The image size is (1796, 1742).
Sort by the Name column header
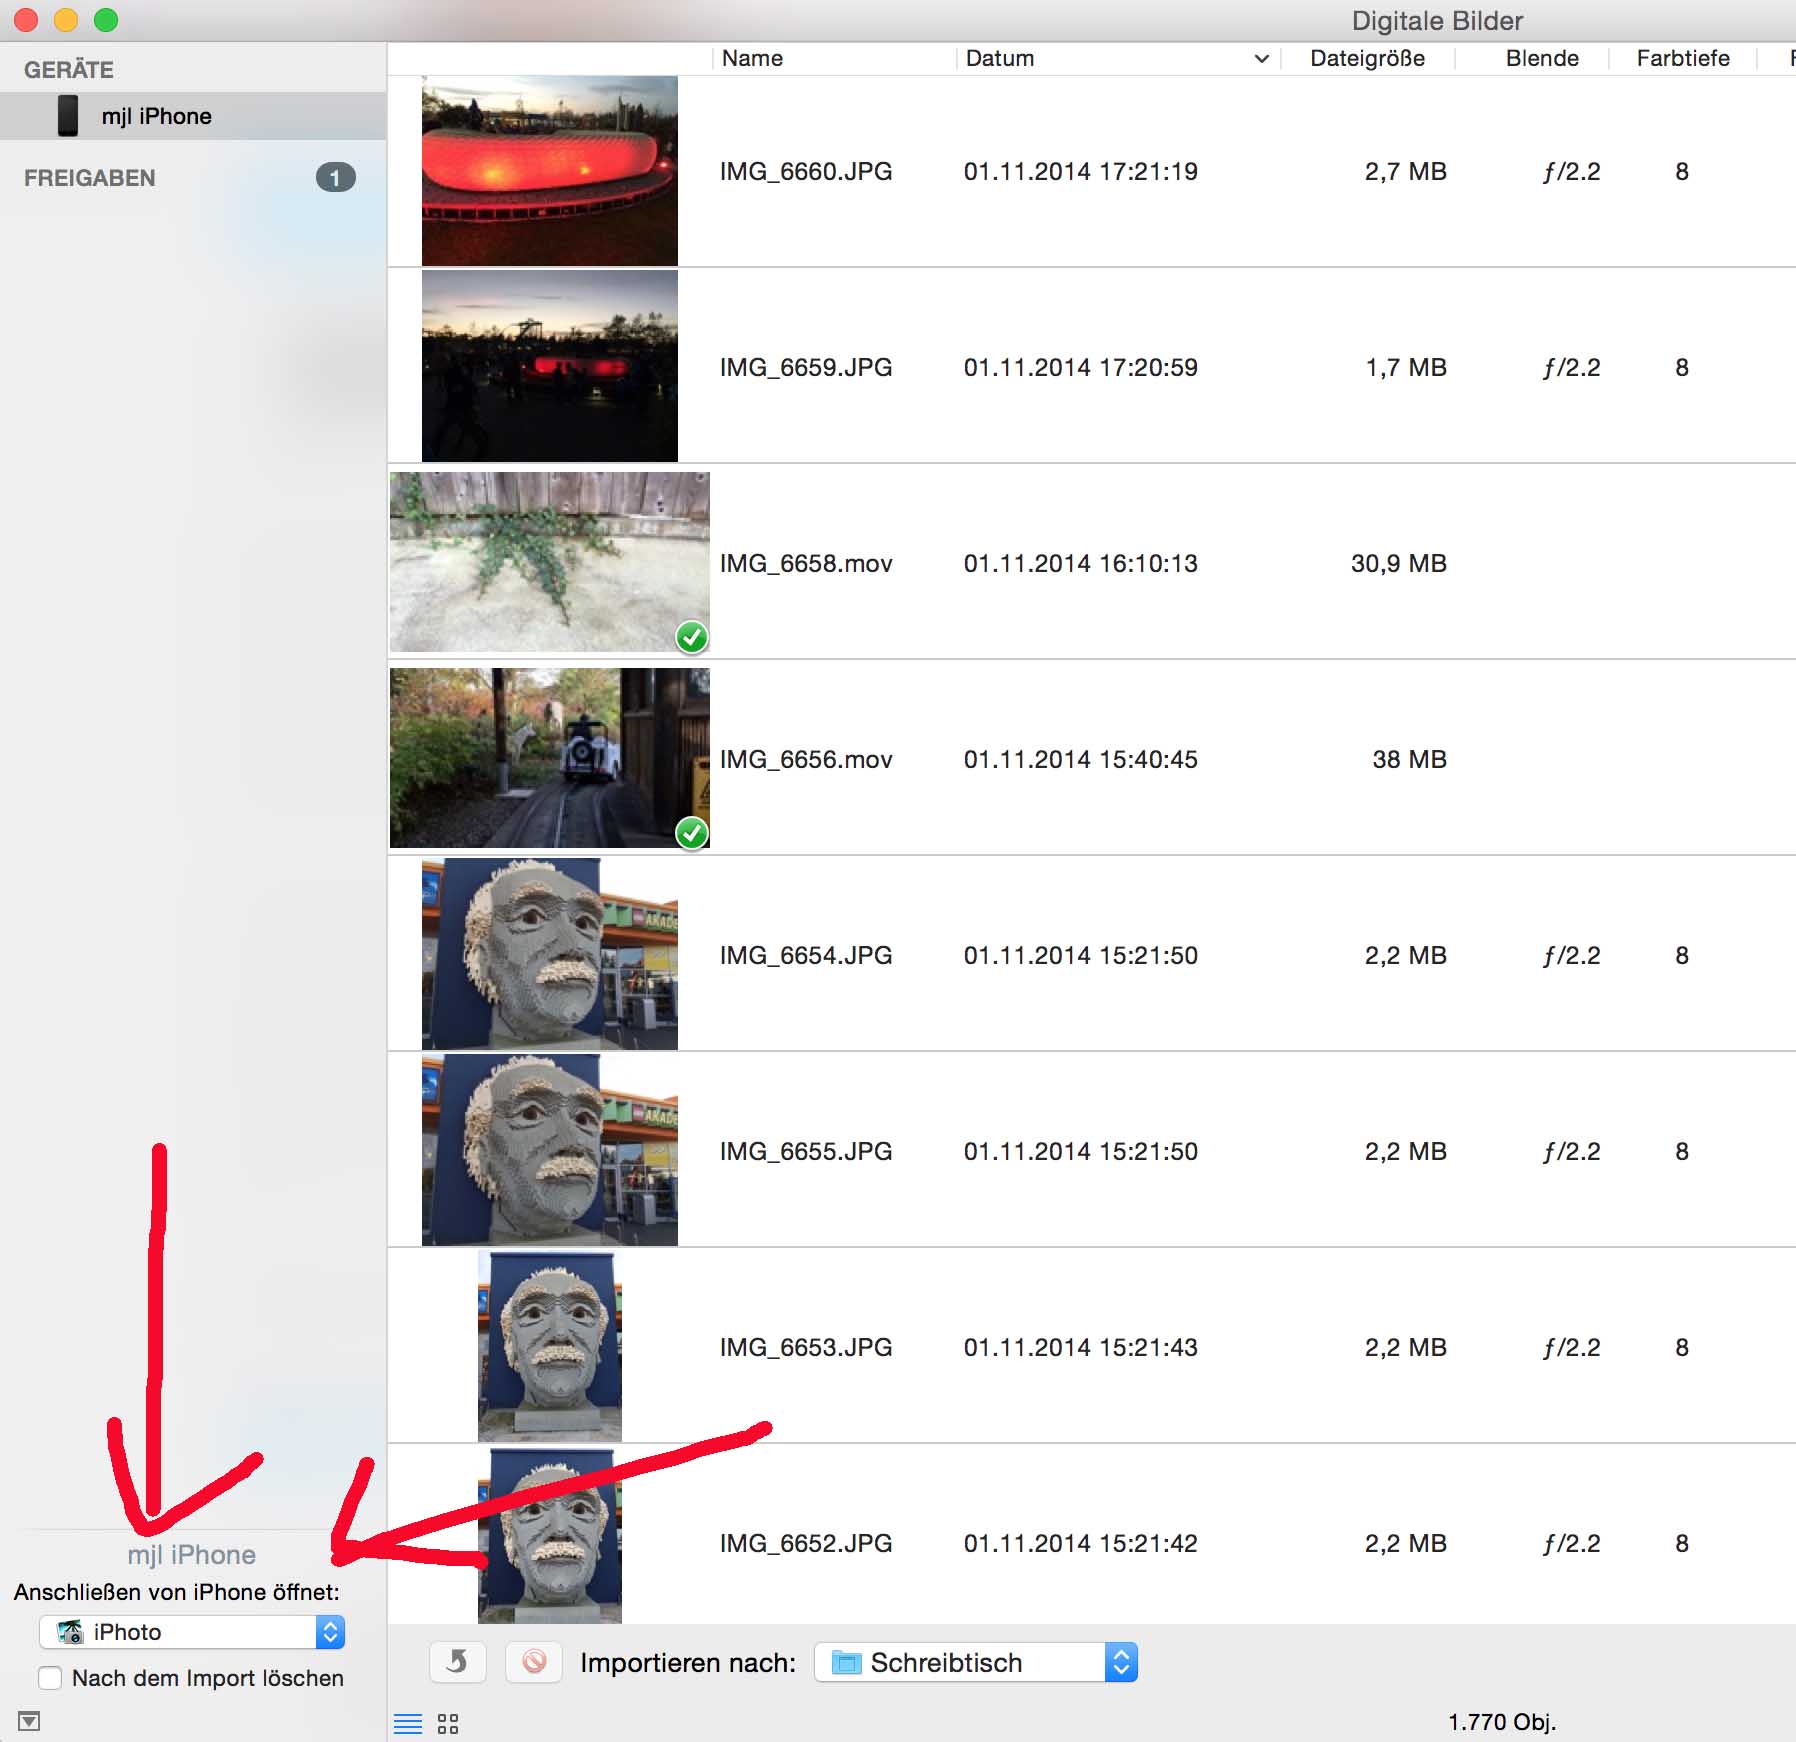pos(752,59)
